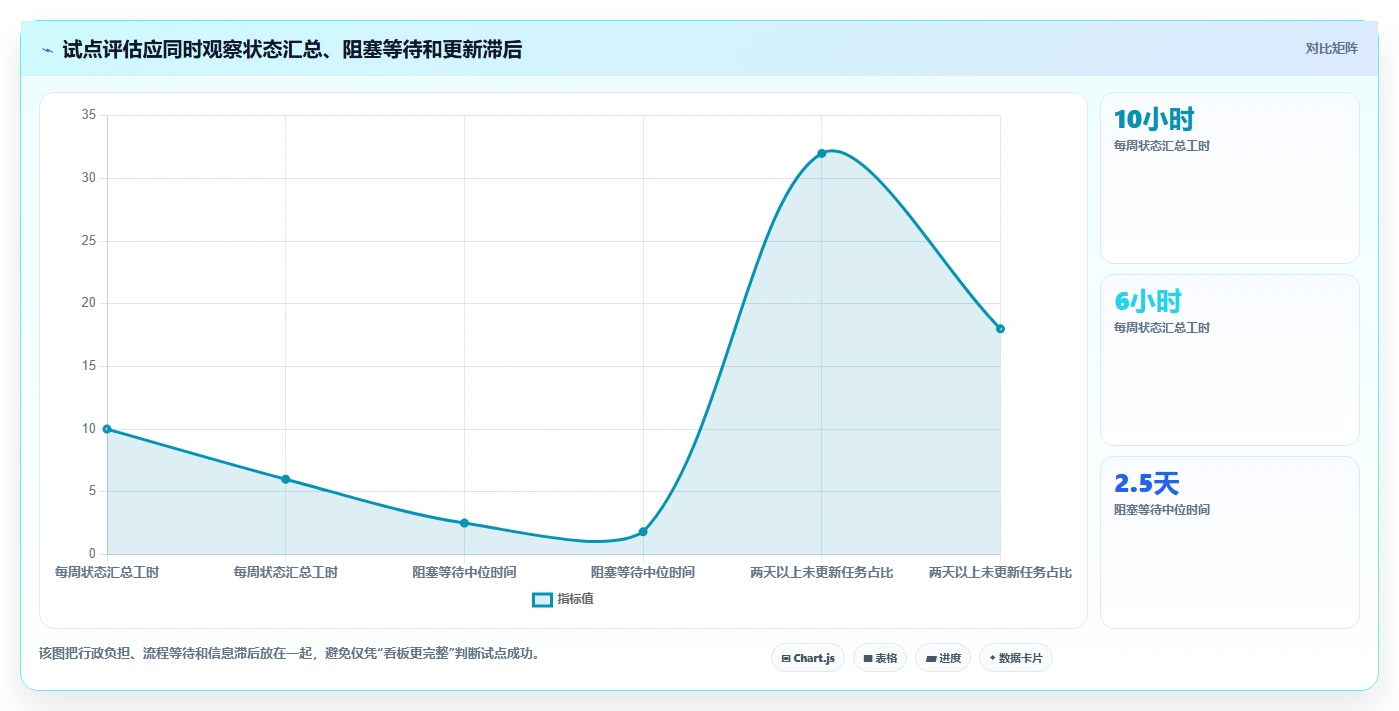Click the footer note starting 该图把行政负担
Viewport: 1399px width, 711px height.
[x=290, y=653]
